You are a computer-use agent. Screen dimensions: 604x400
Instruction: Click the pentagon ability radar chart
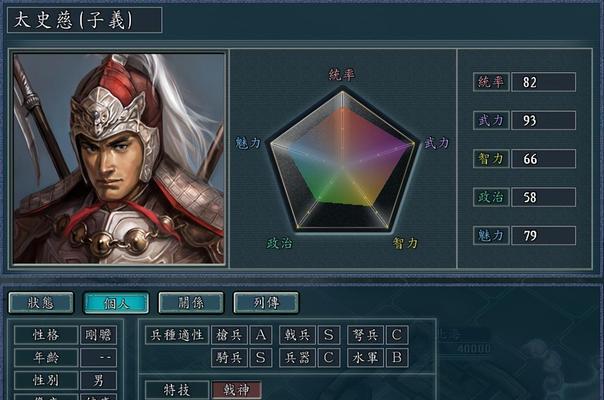point(342,161)
